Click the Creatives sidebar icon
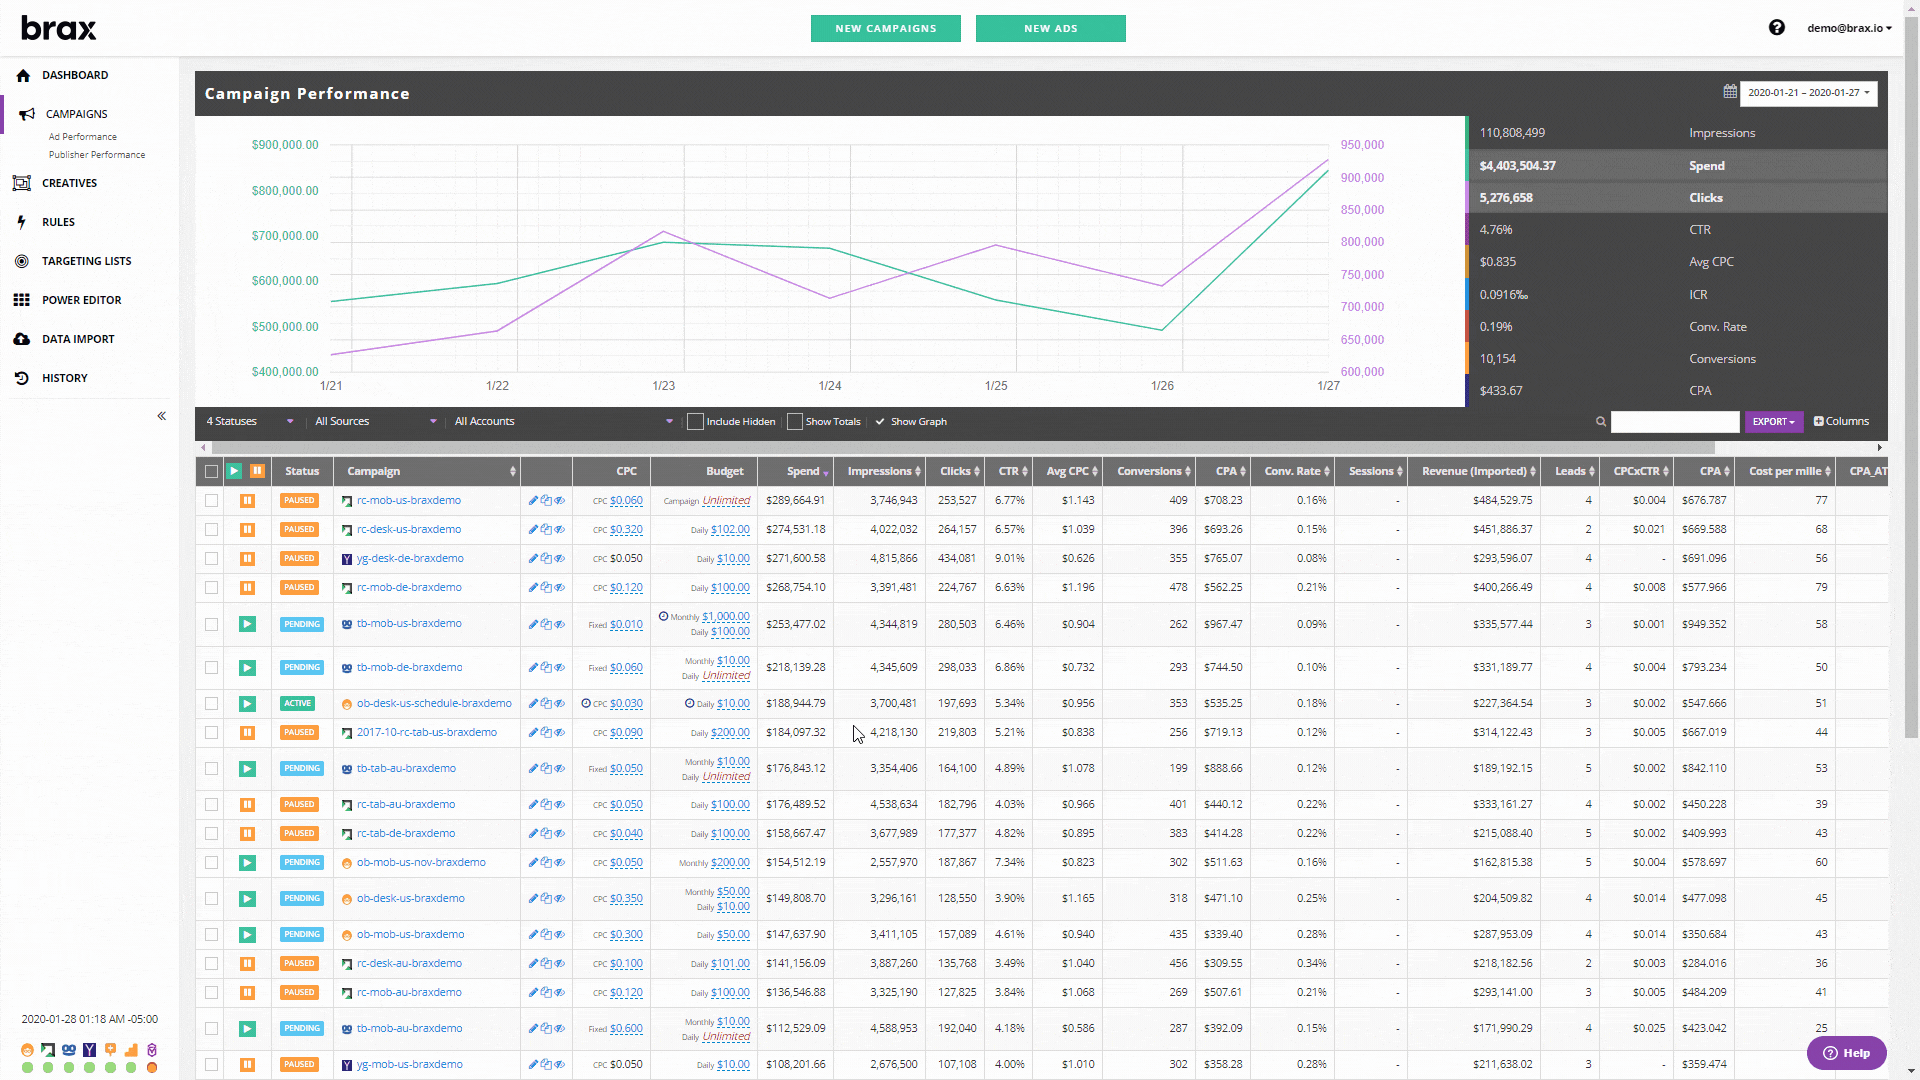 point(21,183)
